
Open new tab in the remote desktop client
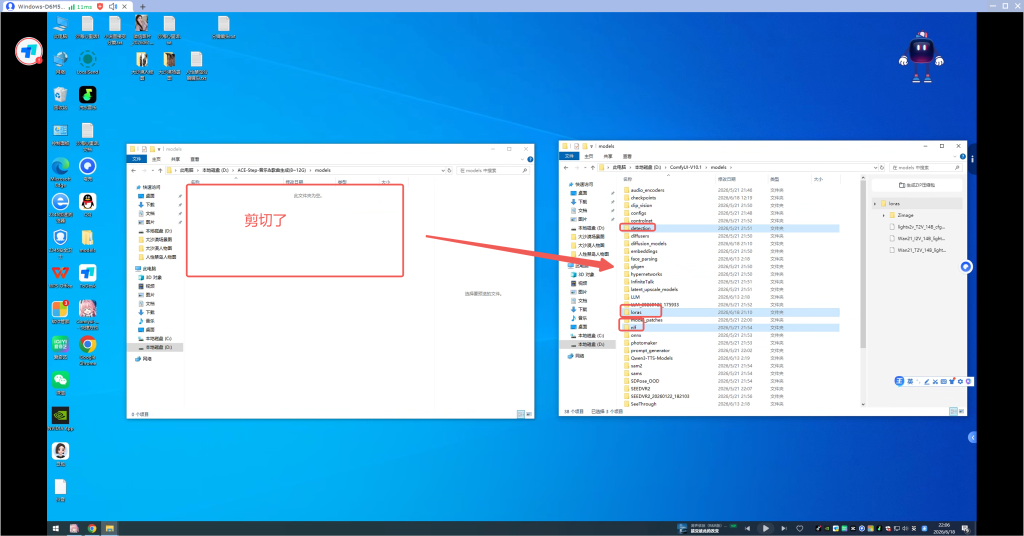pyautogui.click(x=142, y=7)
